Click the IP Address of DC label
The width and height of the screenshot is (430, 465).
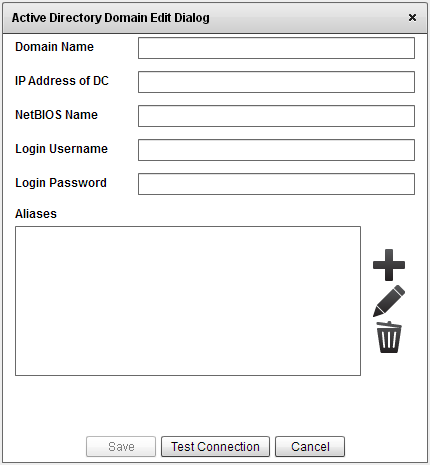62,81
